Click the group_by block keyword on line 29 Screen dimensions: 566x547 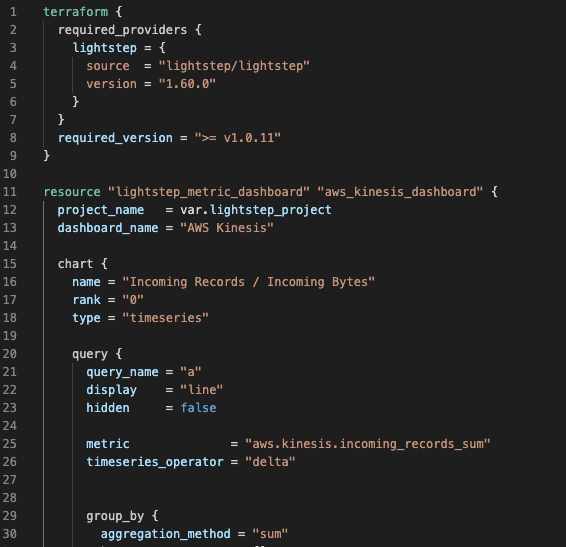(115, 516)
